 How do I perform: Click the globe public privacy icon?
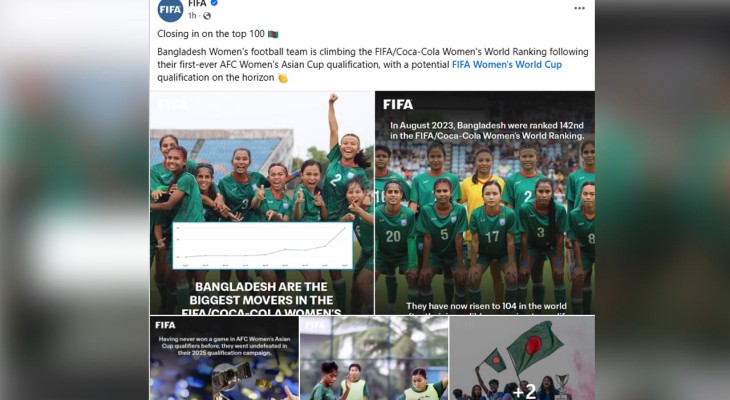click(207, 16)
